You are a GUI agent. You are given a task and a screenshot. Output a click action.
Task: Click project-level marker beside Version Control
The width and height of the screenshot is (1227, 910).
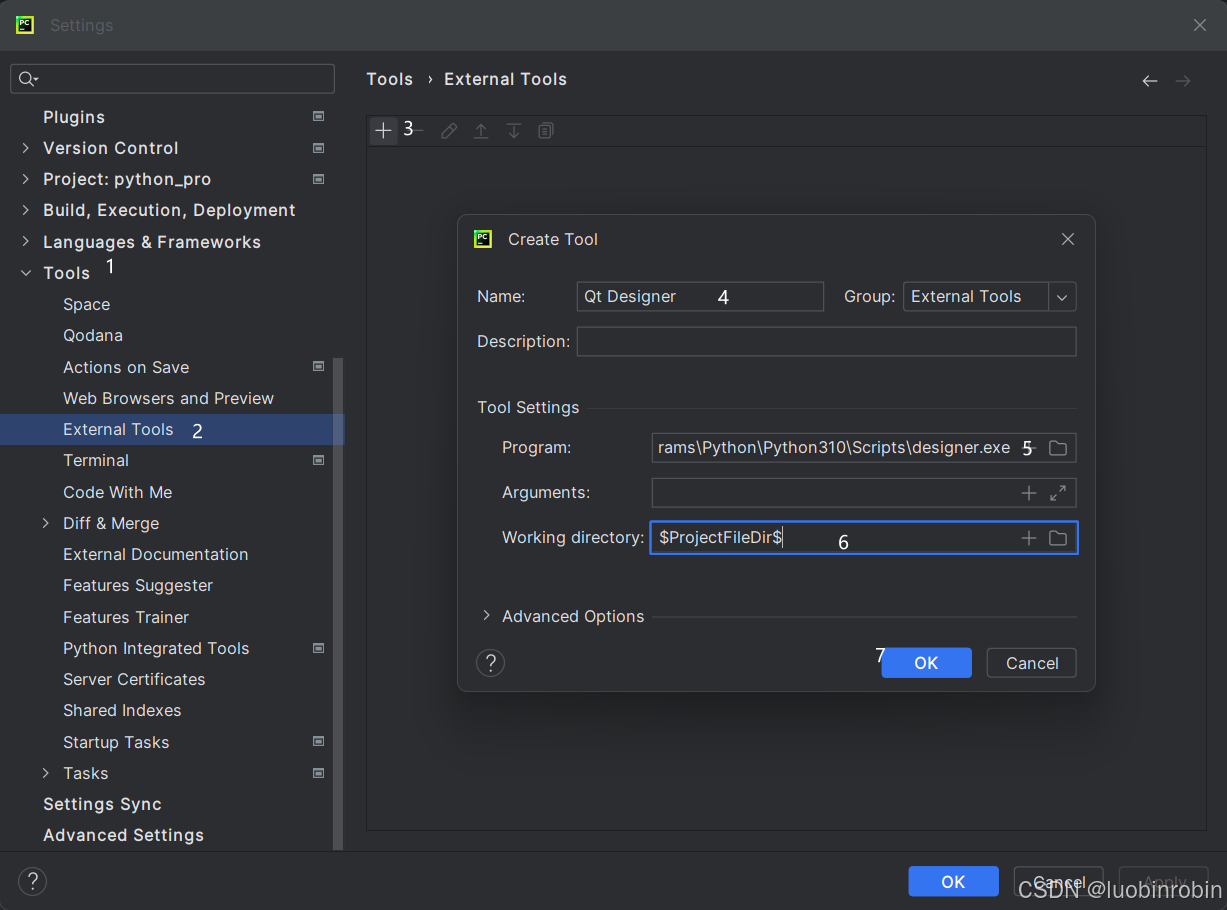(318, 148)
